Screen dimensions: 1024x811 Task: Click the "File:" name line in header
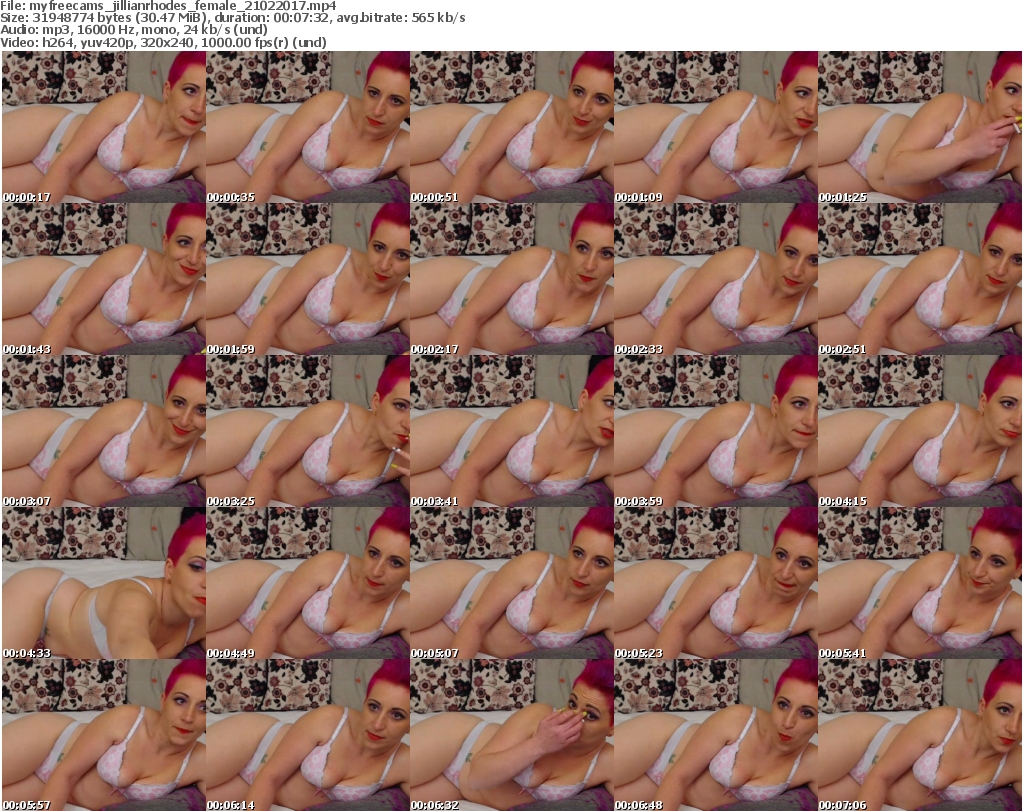[x=168, y=6]
